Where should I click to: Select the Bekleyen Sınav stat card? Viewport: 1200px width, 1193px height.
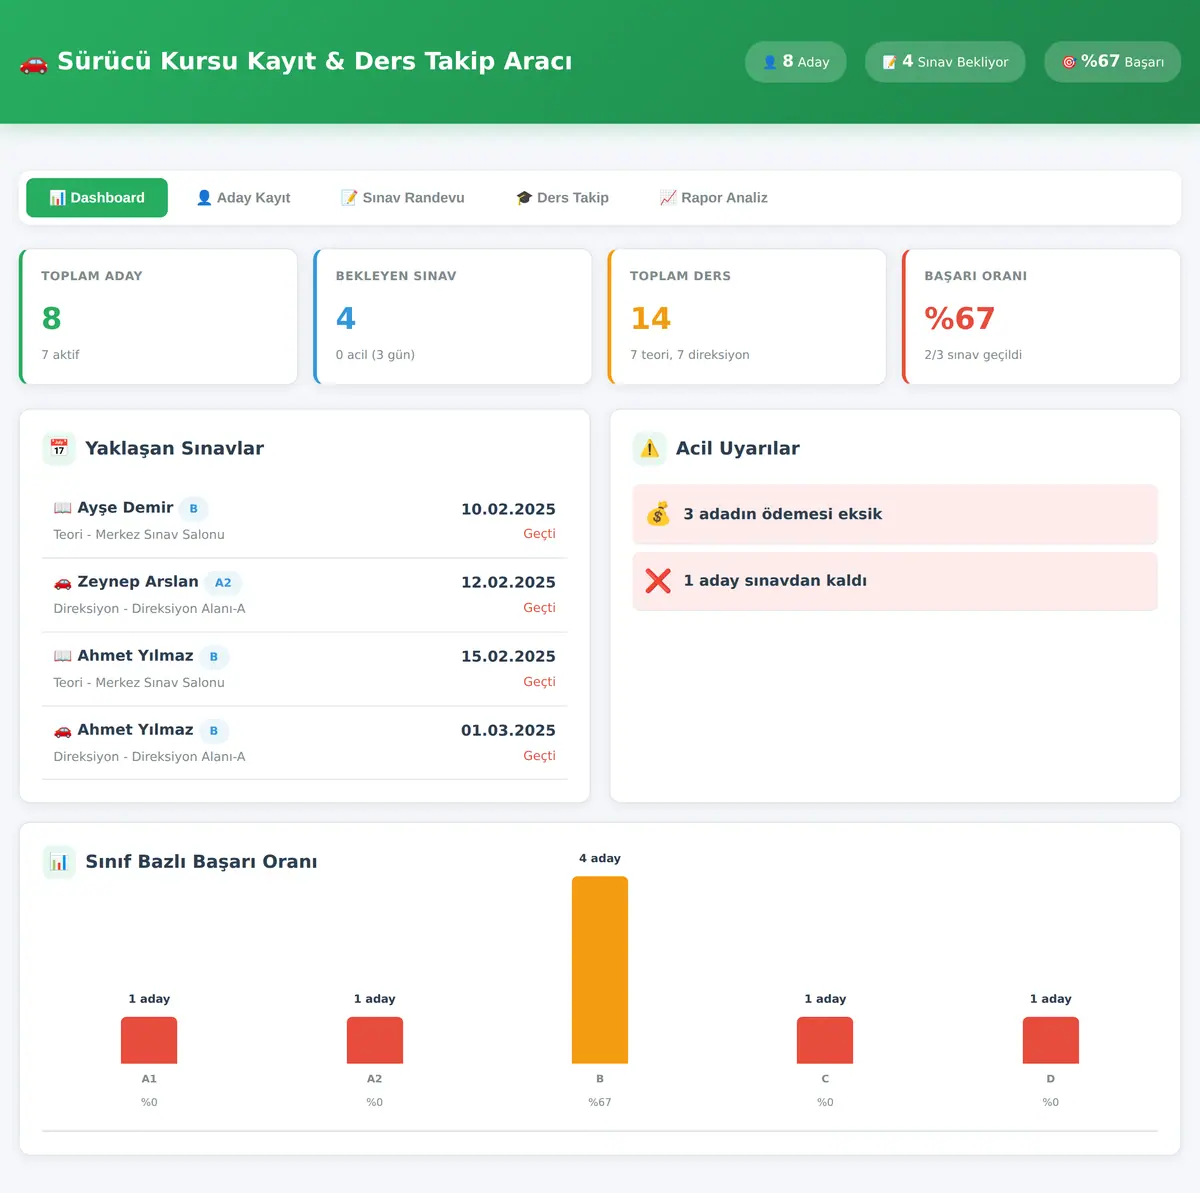453,317
